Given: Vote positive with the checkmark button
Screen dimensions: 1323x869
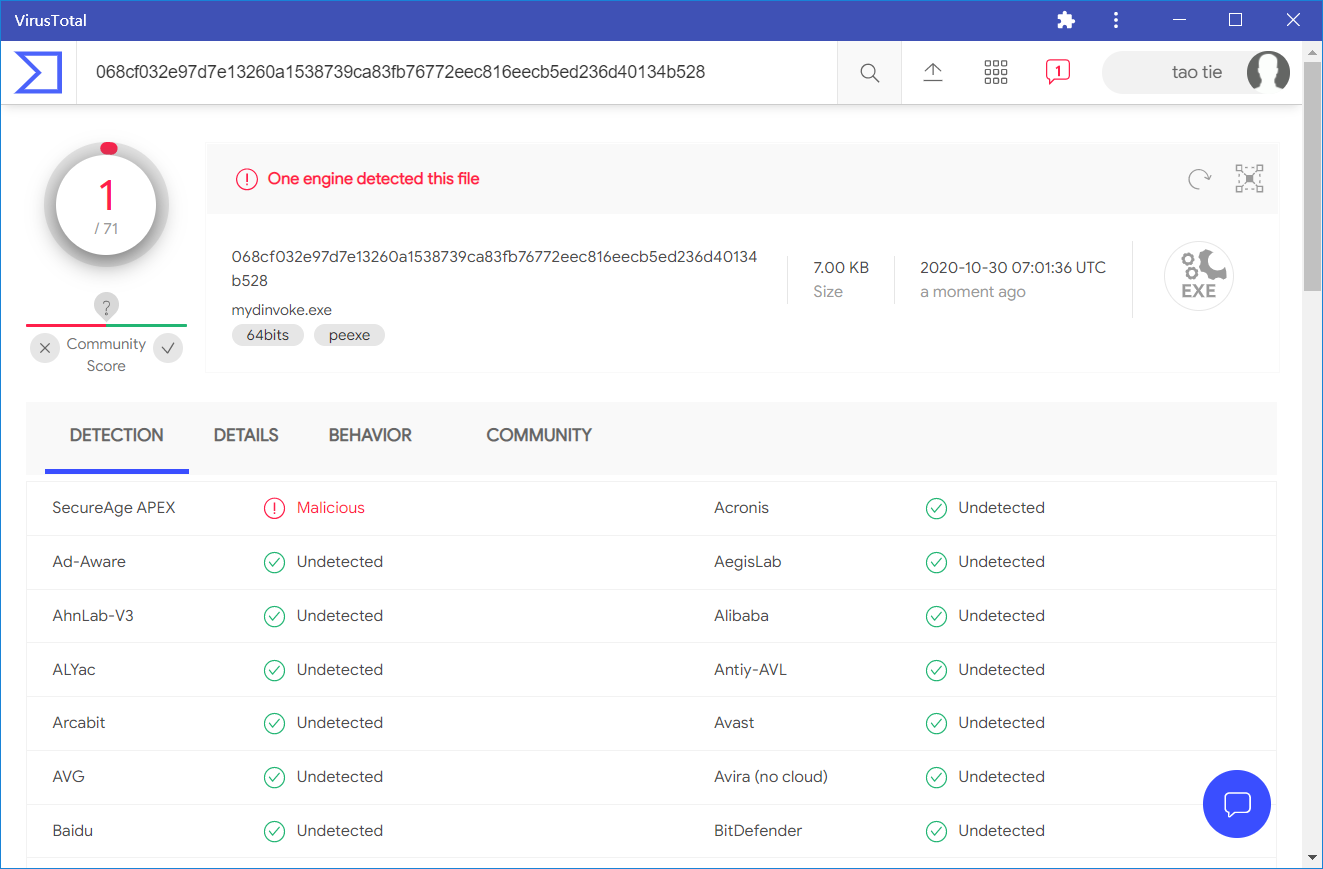Looking at the screenshot, I should tap(168, 348).
